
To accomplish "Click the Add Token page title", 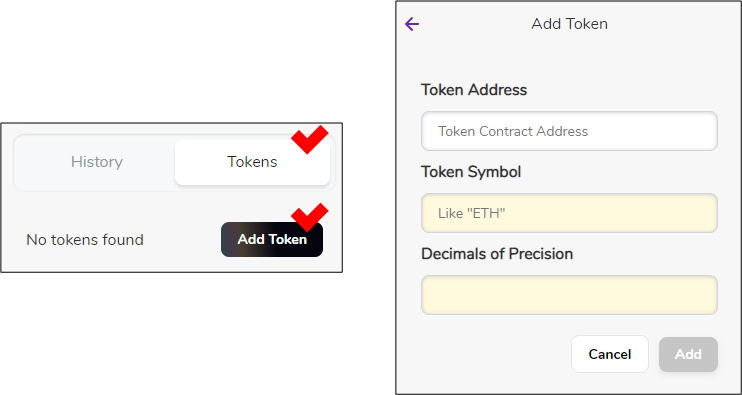I will tap(569, 24).
